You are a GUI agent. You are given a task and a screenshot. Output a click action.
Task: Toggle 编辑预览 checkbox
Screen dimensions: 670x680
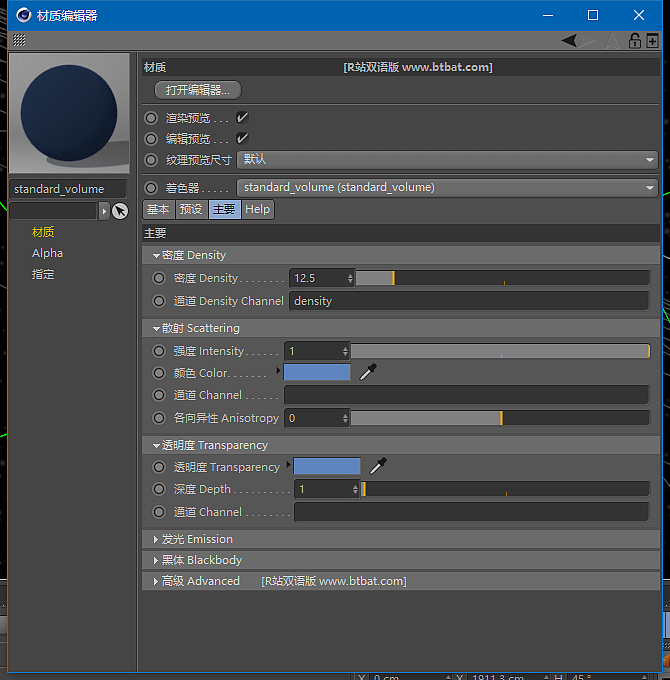point(242,138)
